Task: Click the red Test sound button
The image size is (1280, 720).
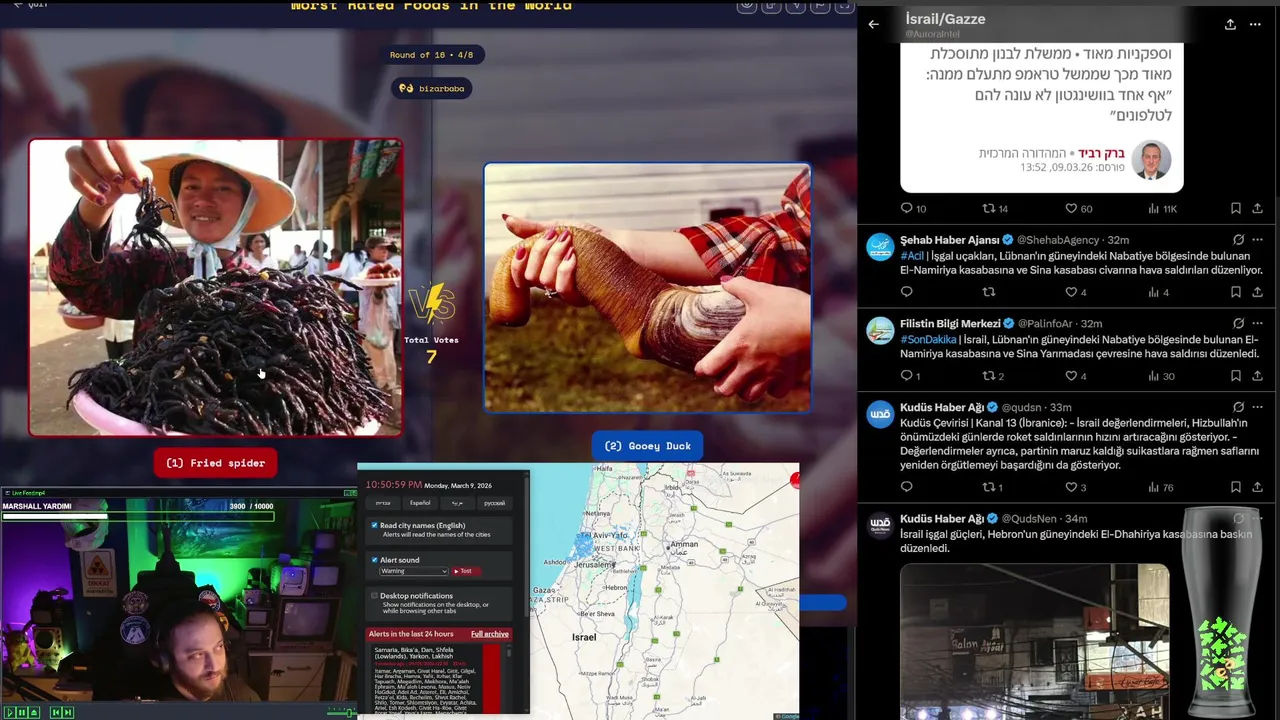Action: pyautogui.click(x=466, y=571)
